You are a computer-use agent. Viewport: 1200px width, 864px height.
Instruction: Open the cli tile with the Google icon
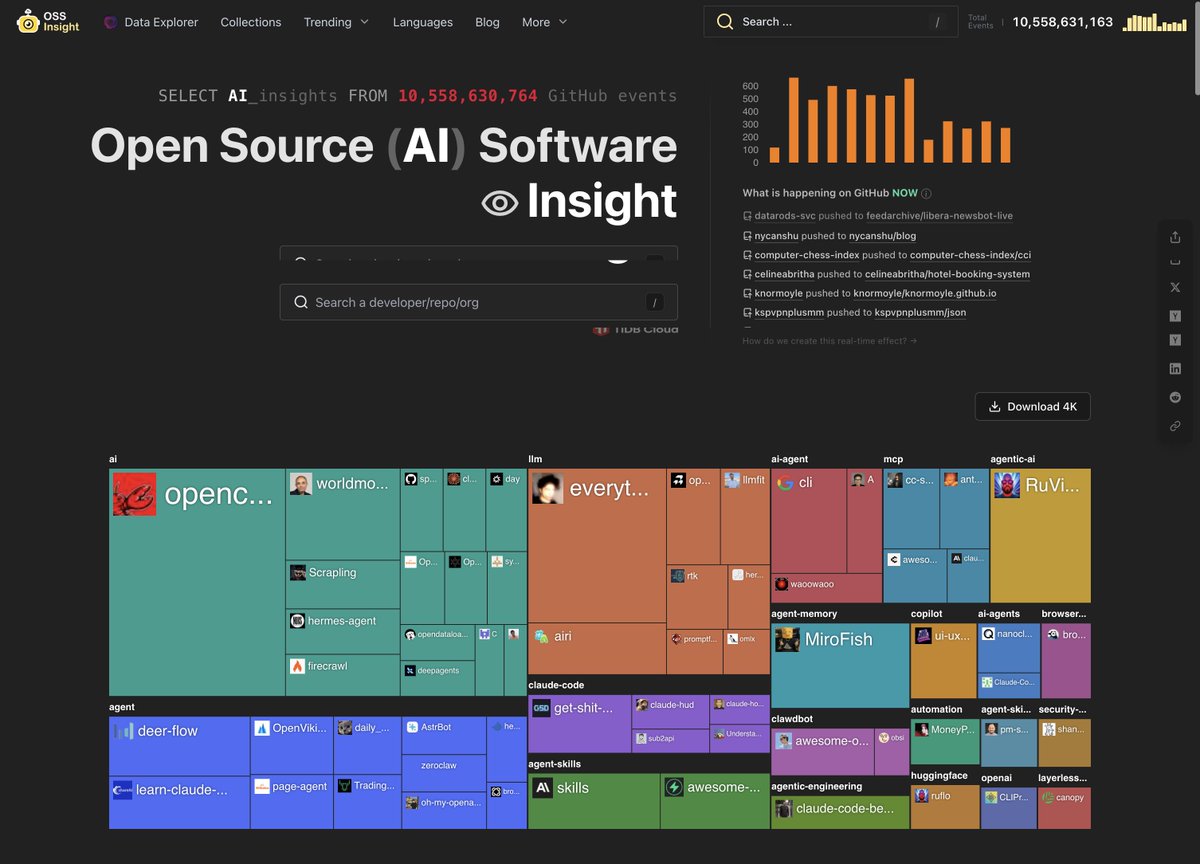coord(809,521)
